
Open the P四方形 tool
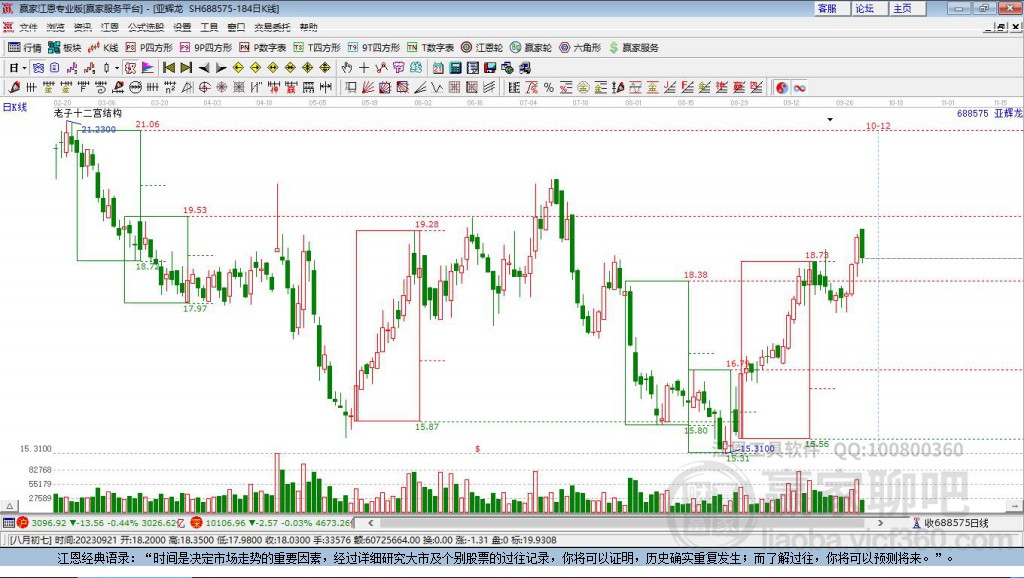[x=149, y=48]
